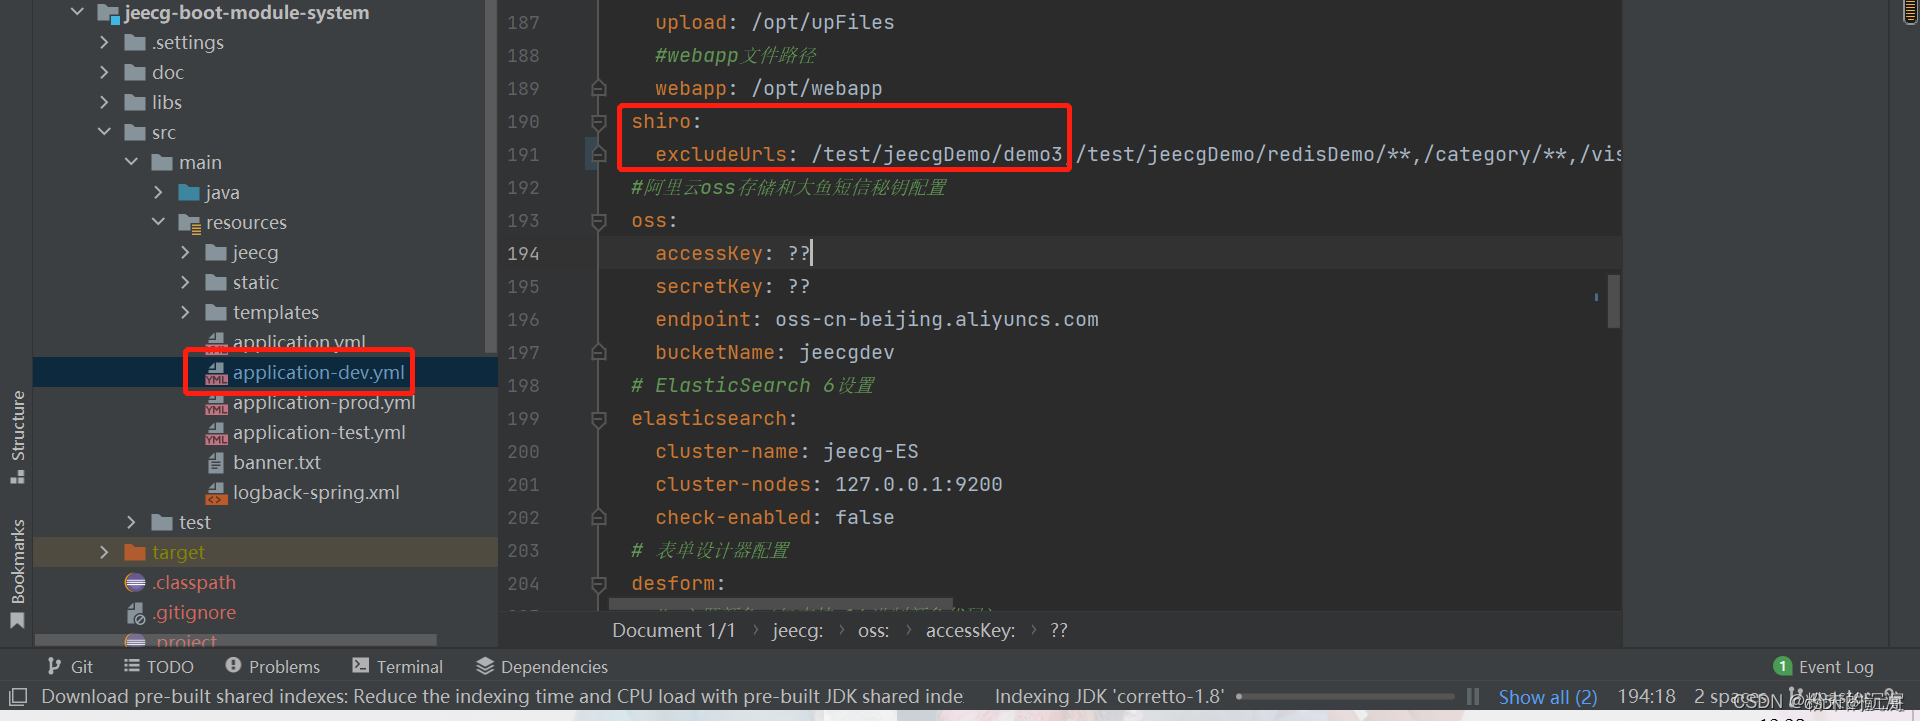1920x721 pixels.
Task: Click the banner.txt text file icon
Action: point(216,463)
